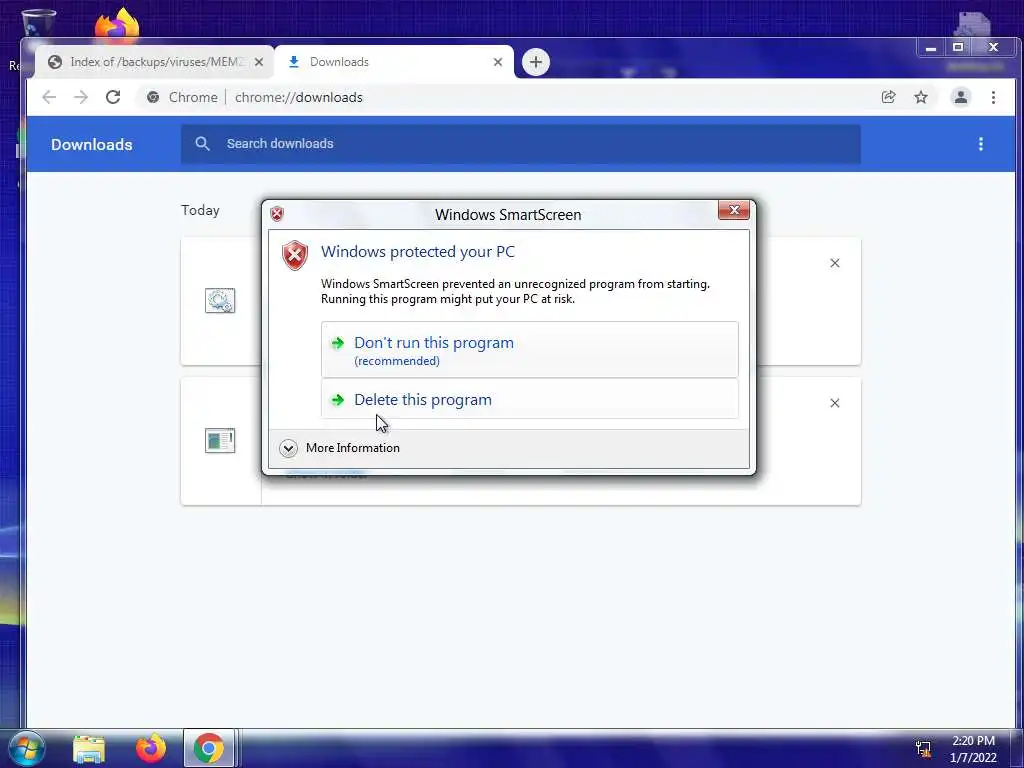The width and height of the screenshot is (1024, 768).
Task: Go forward in Chrome history
Action: [81, 97]
